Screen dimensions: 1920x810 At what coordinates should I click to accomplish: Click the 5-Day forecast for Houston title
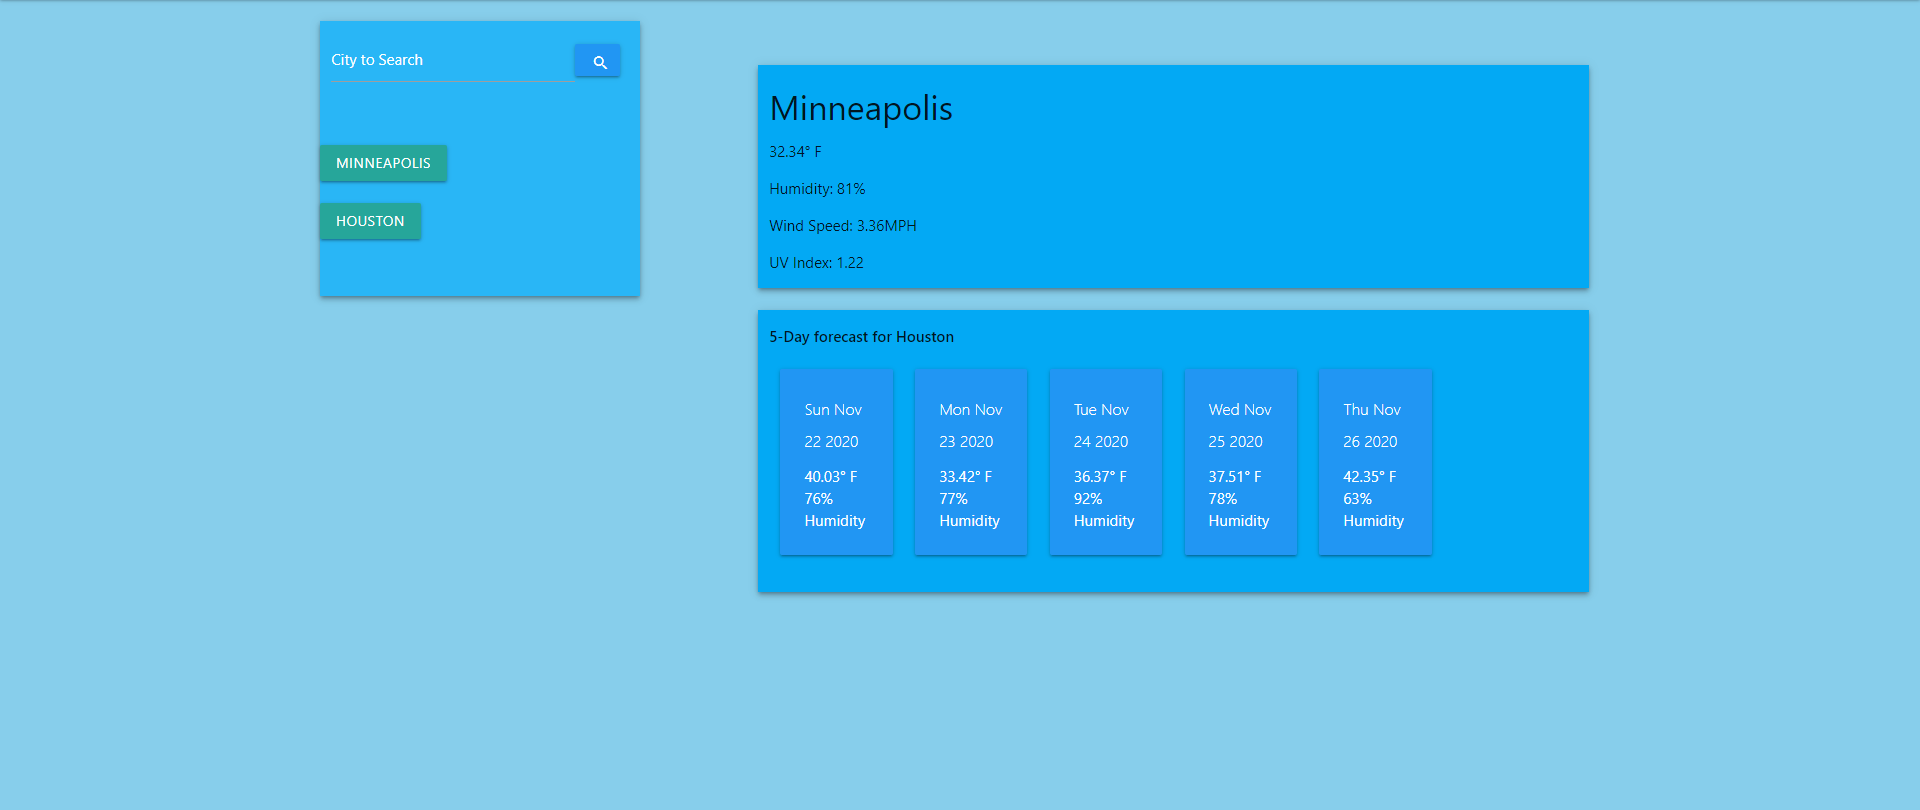(x=862, y=337)
